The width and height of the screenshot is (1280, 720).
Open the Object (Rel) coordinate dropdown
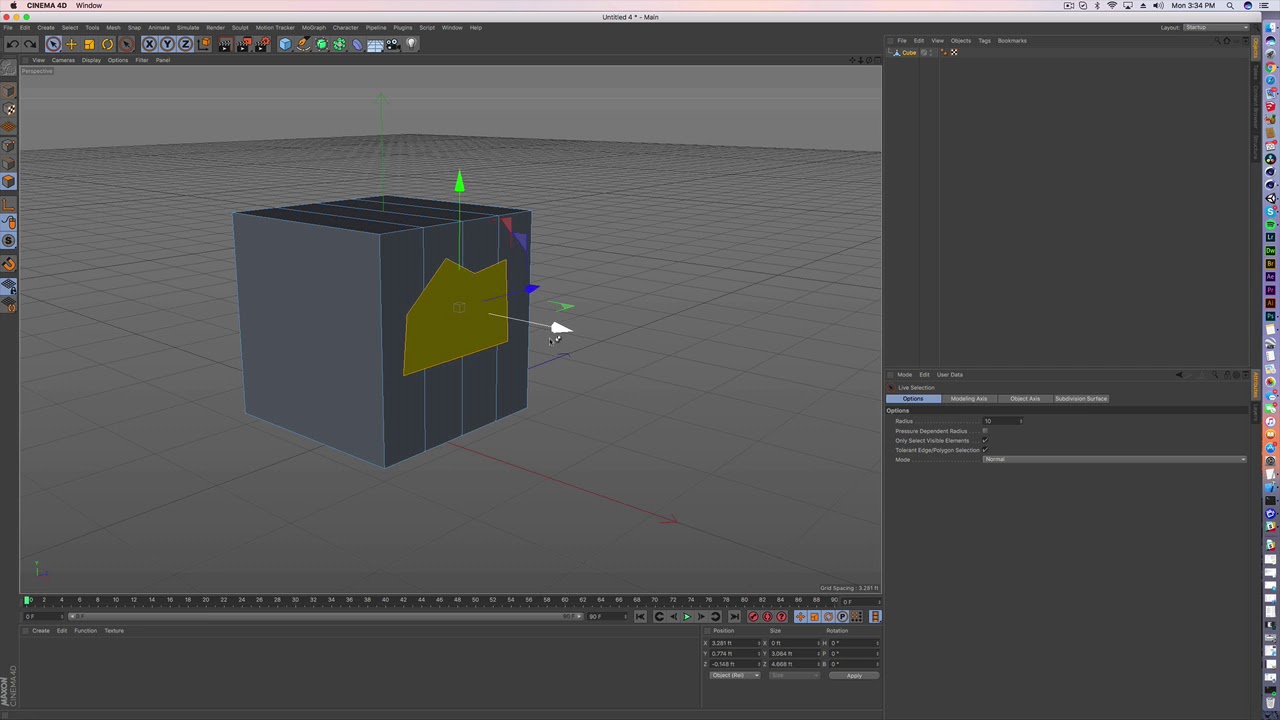click(x=734, y=676)
